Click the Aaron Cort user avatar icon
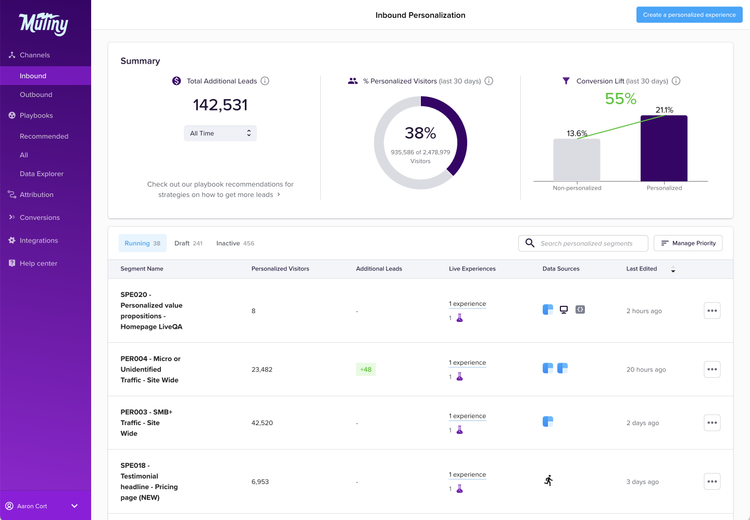Viewport: 750px width, 520px height. point(9,506)
